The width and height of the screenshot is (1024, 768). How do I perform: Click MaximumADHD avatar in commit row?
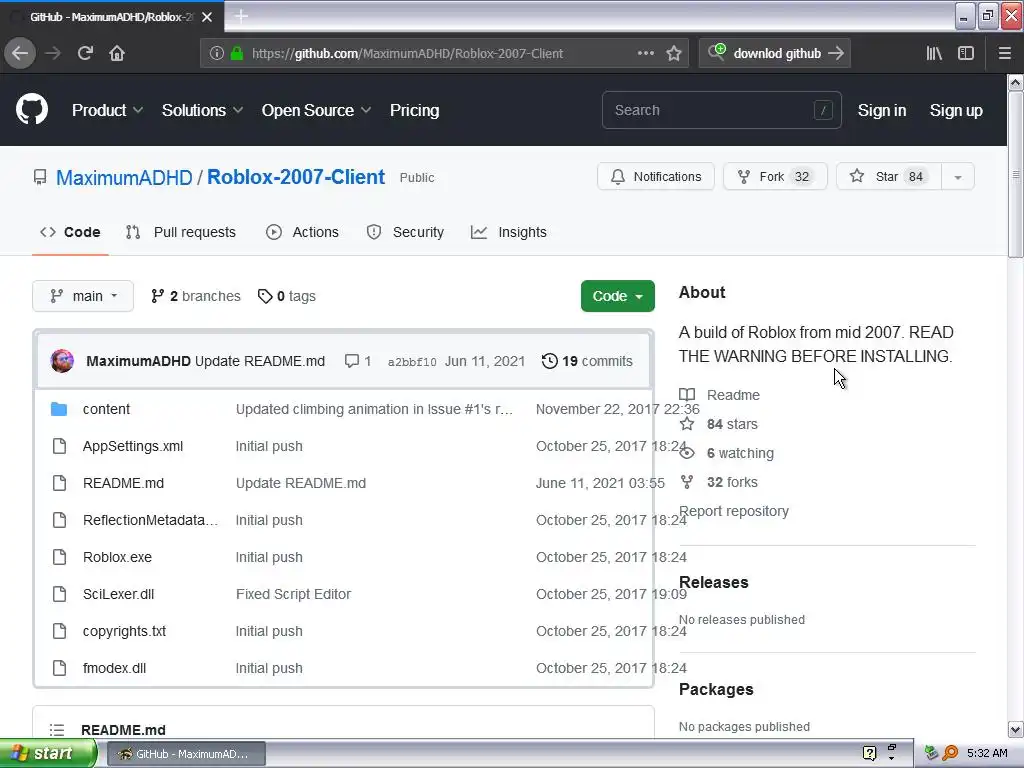(62, 361)
